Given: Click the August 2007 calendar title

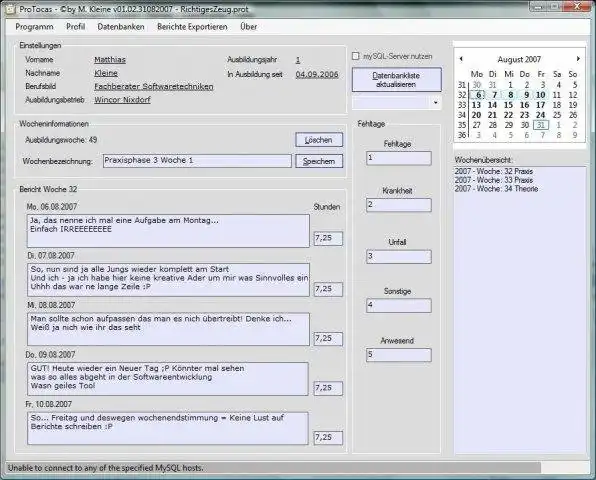Looking at the screenshot, I should click(x=519, y=59).
